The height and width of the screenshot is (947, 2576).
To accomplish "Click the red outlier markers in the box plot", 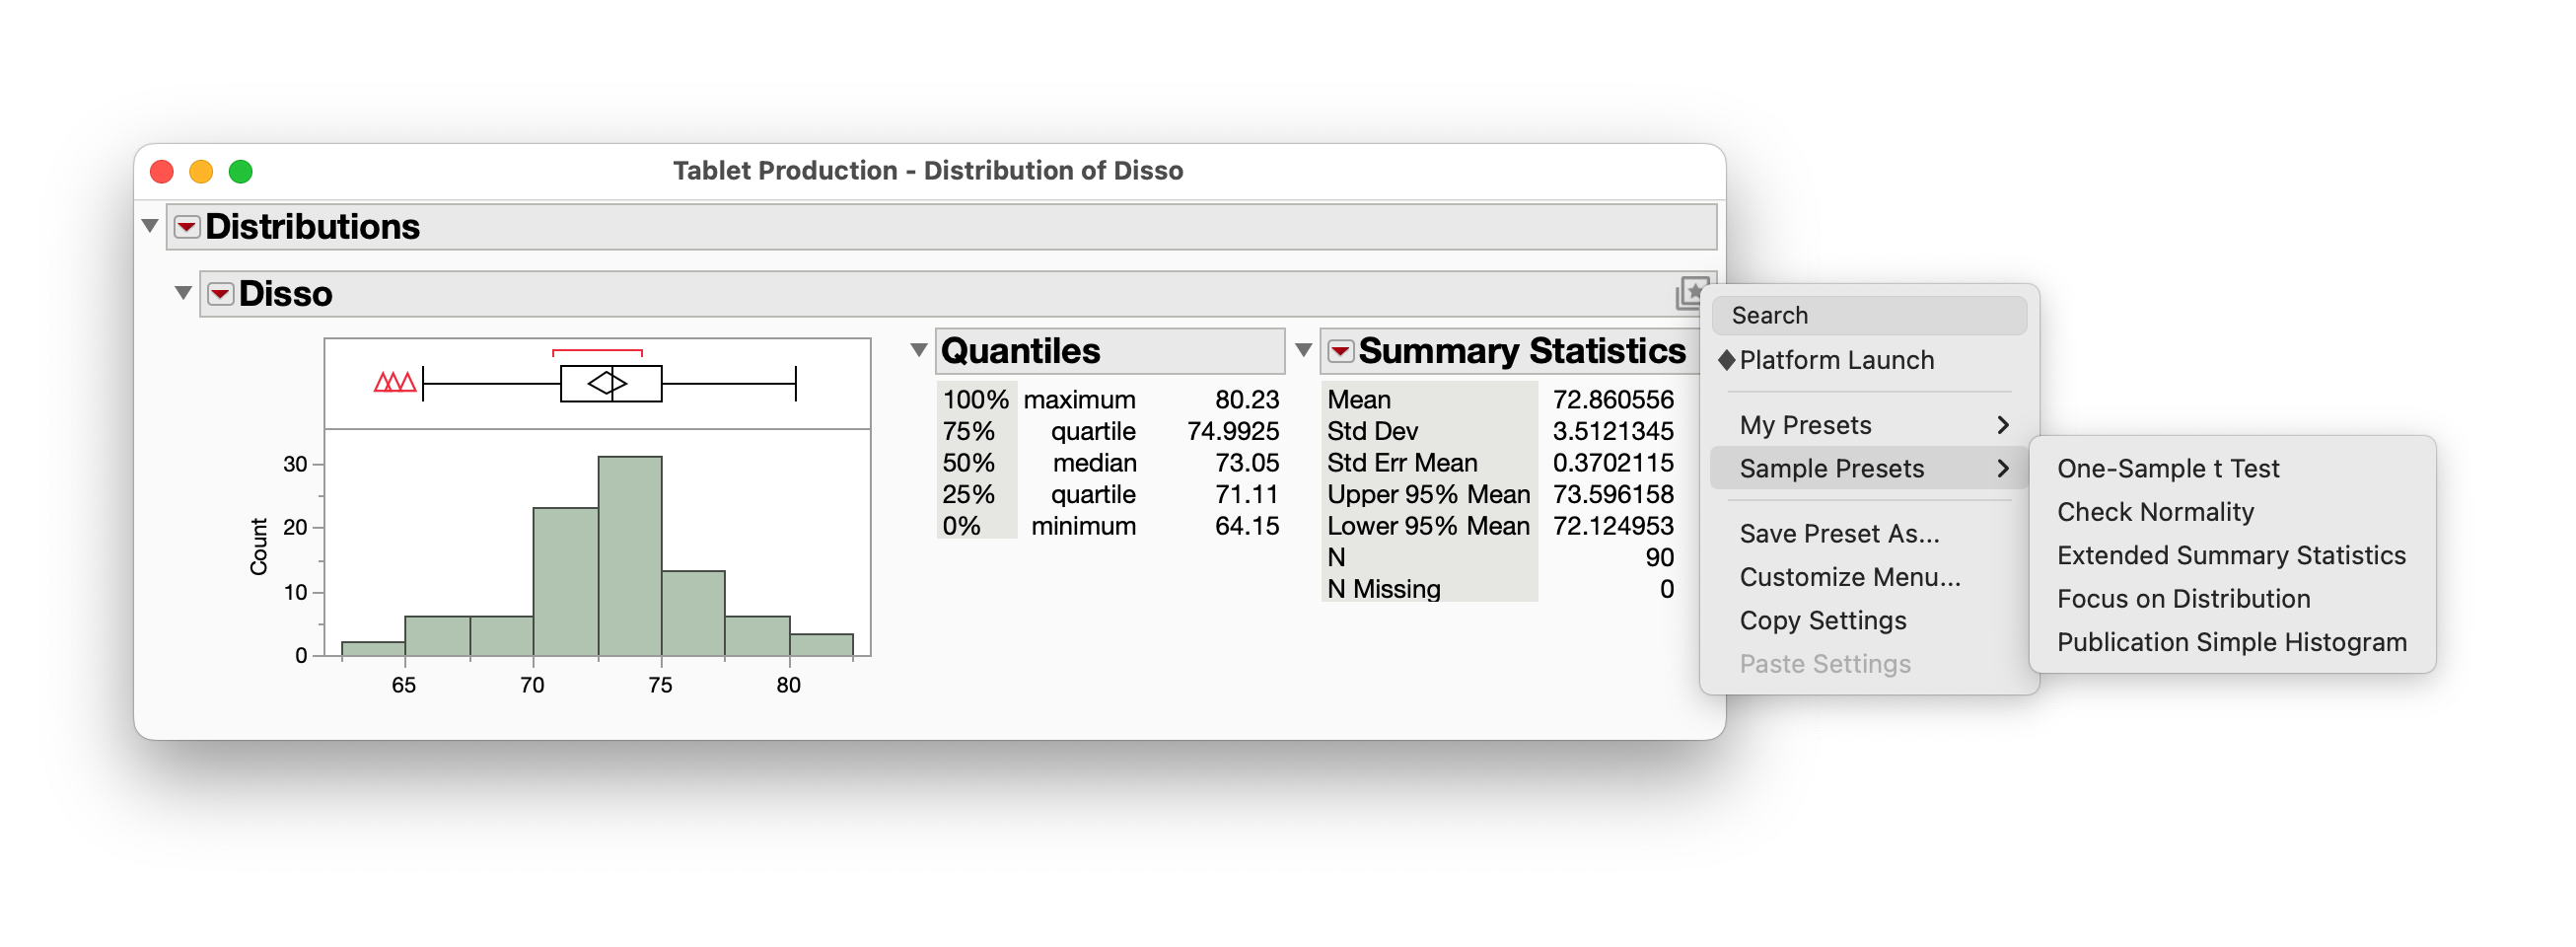I will click(394, 382).
